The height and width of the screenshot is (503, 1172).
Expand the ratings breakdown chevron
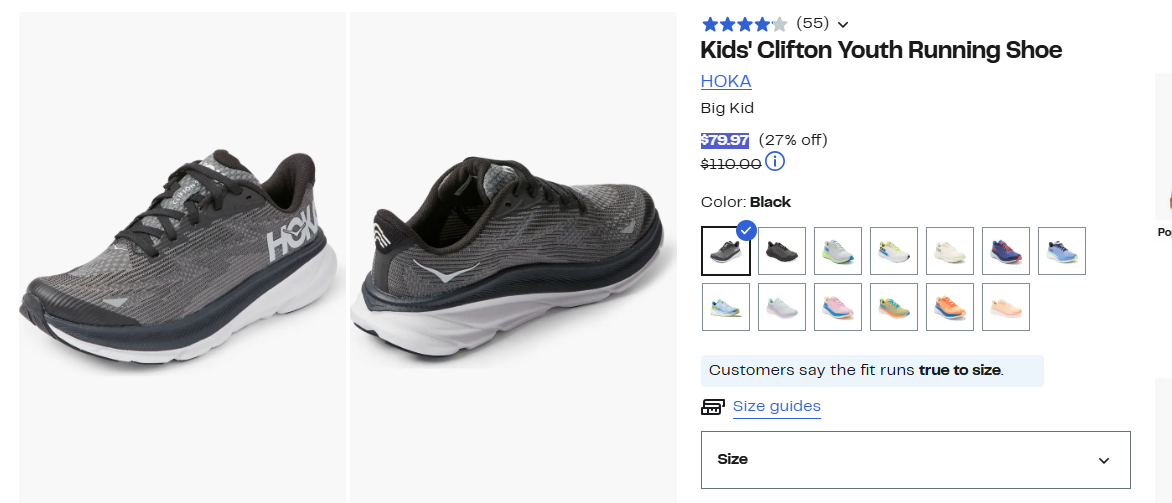(x=843, y=24)
